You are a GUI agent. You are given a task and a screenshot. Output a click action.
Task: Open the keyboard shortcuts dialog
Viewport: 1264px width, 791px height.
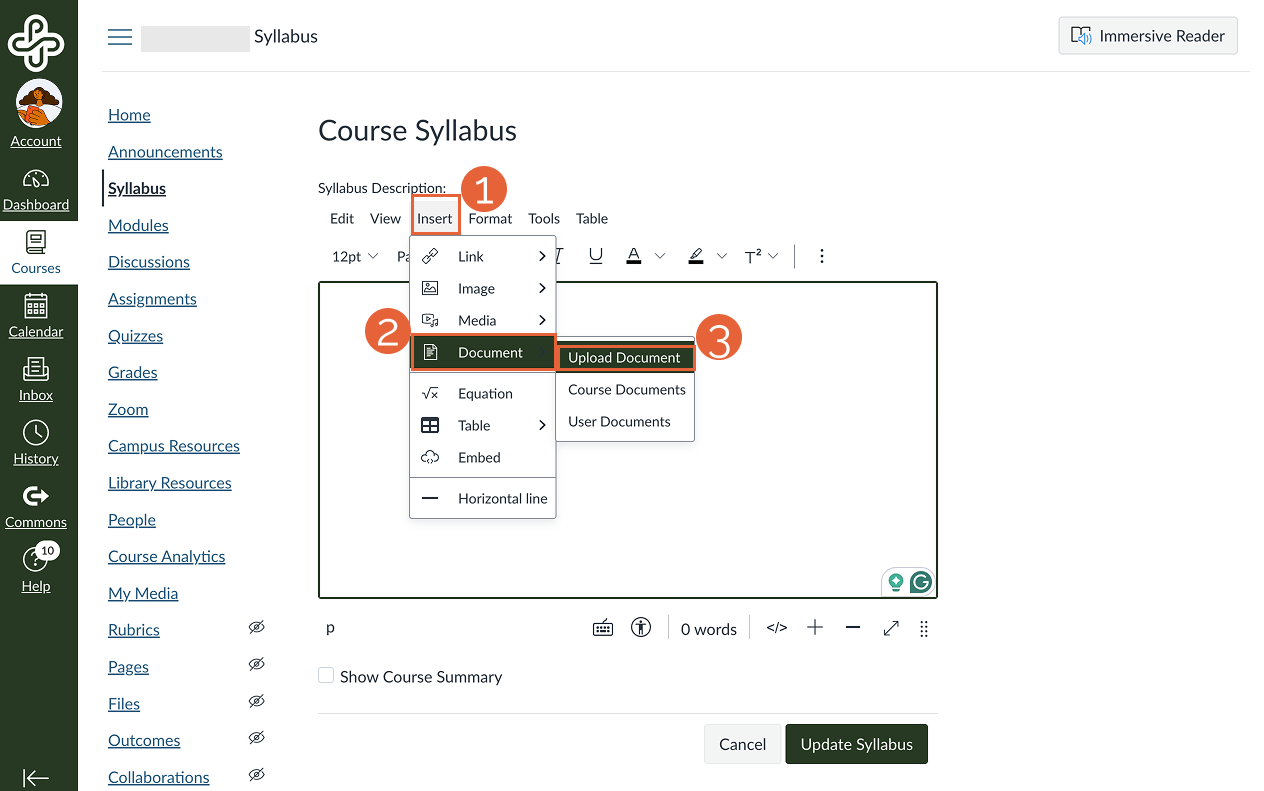coord(602,627)
